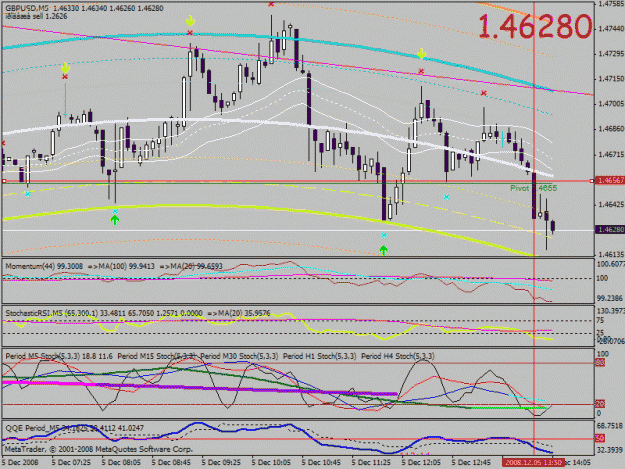Click the red '2008.12.05 13:30' time marker
625x469 pixels.
[533, 463]
